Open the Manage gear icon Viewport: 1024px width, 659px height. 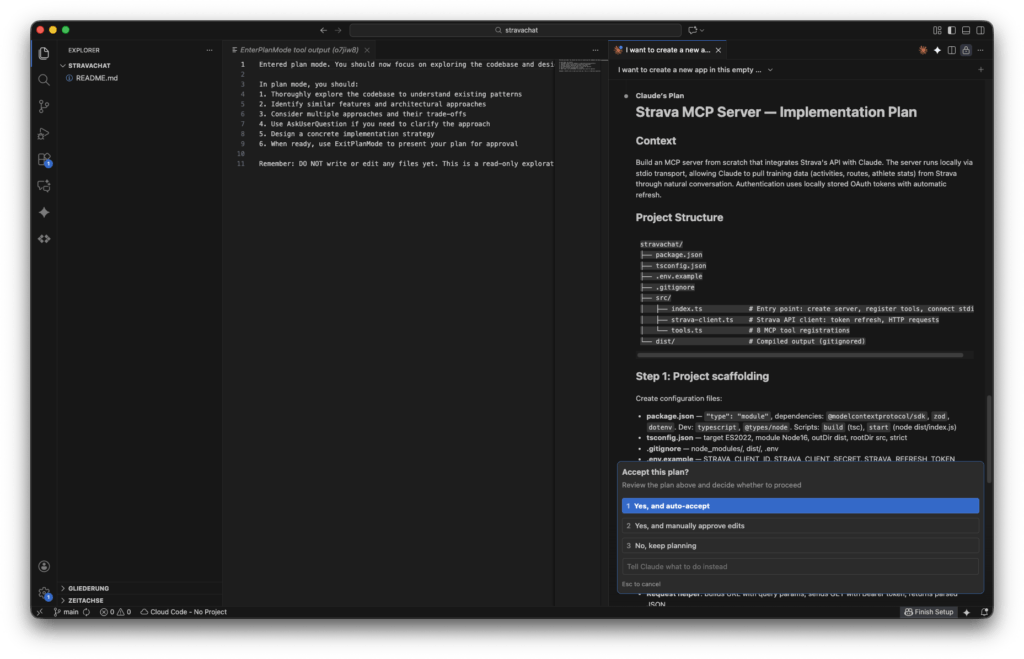tap(44, 593)
